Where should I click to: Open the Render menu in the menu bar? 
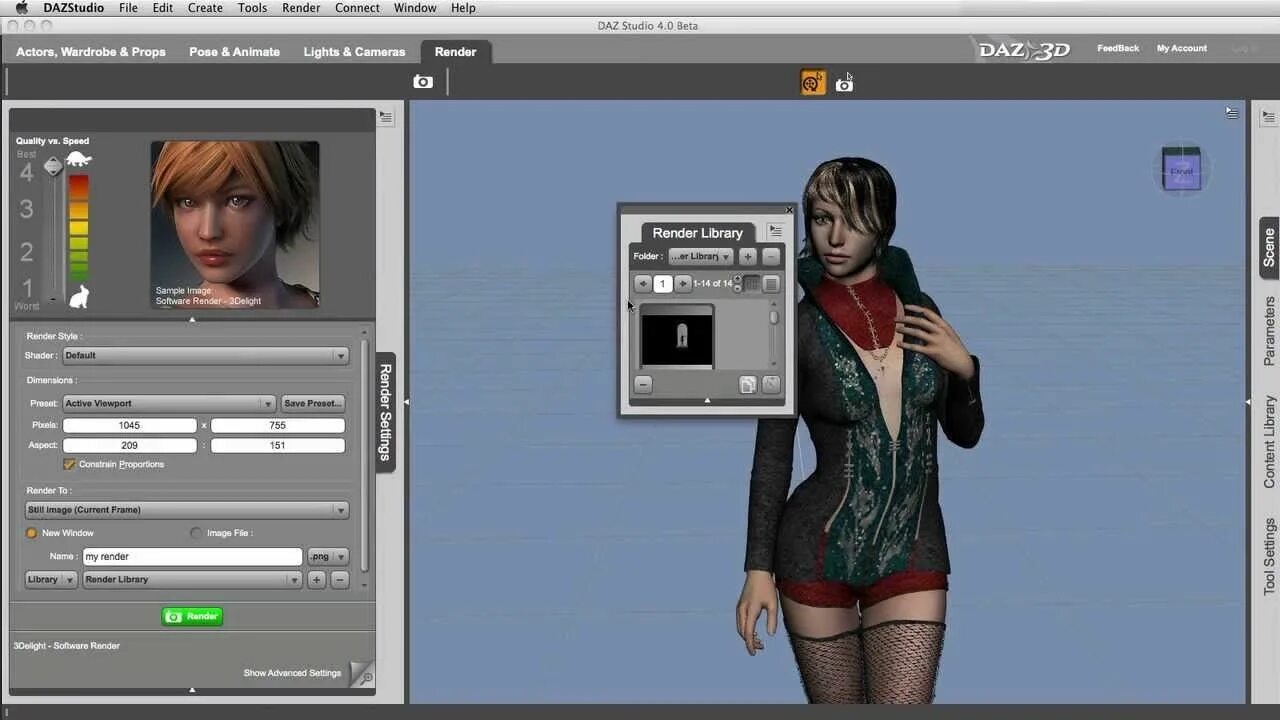301,8
